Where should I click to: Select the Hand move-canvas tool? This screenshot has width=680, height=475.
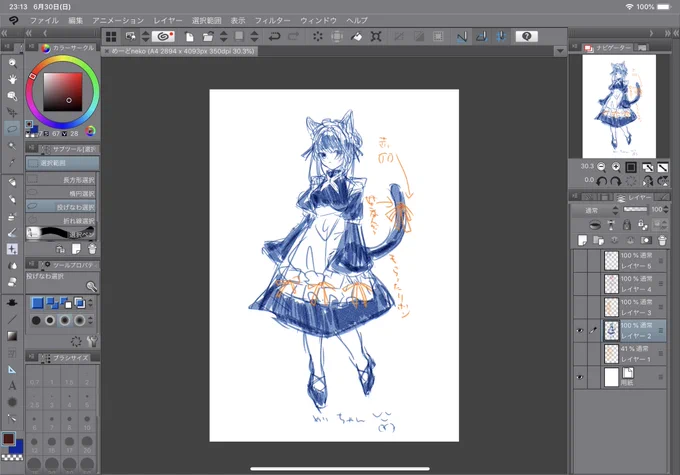point(13,79)
